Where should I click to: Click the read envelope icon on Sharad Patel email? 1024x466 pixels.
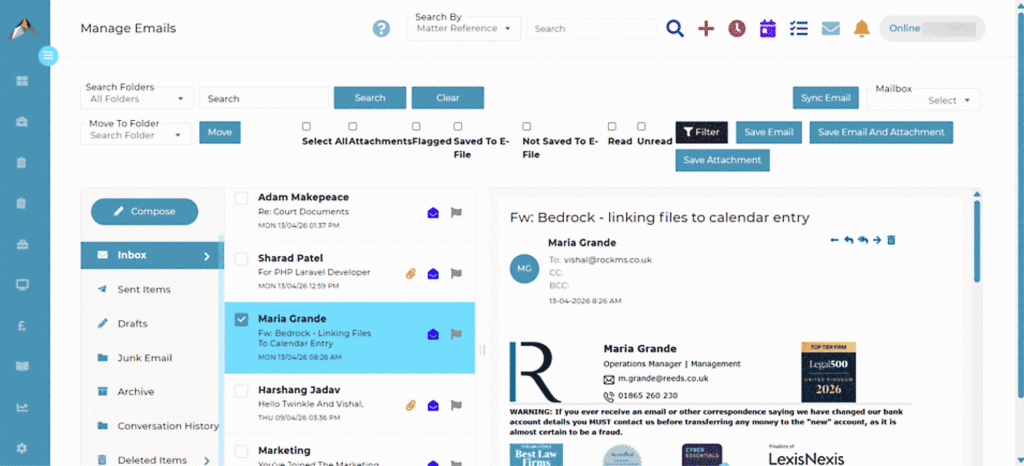tap(432, 273)
